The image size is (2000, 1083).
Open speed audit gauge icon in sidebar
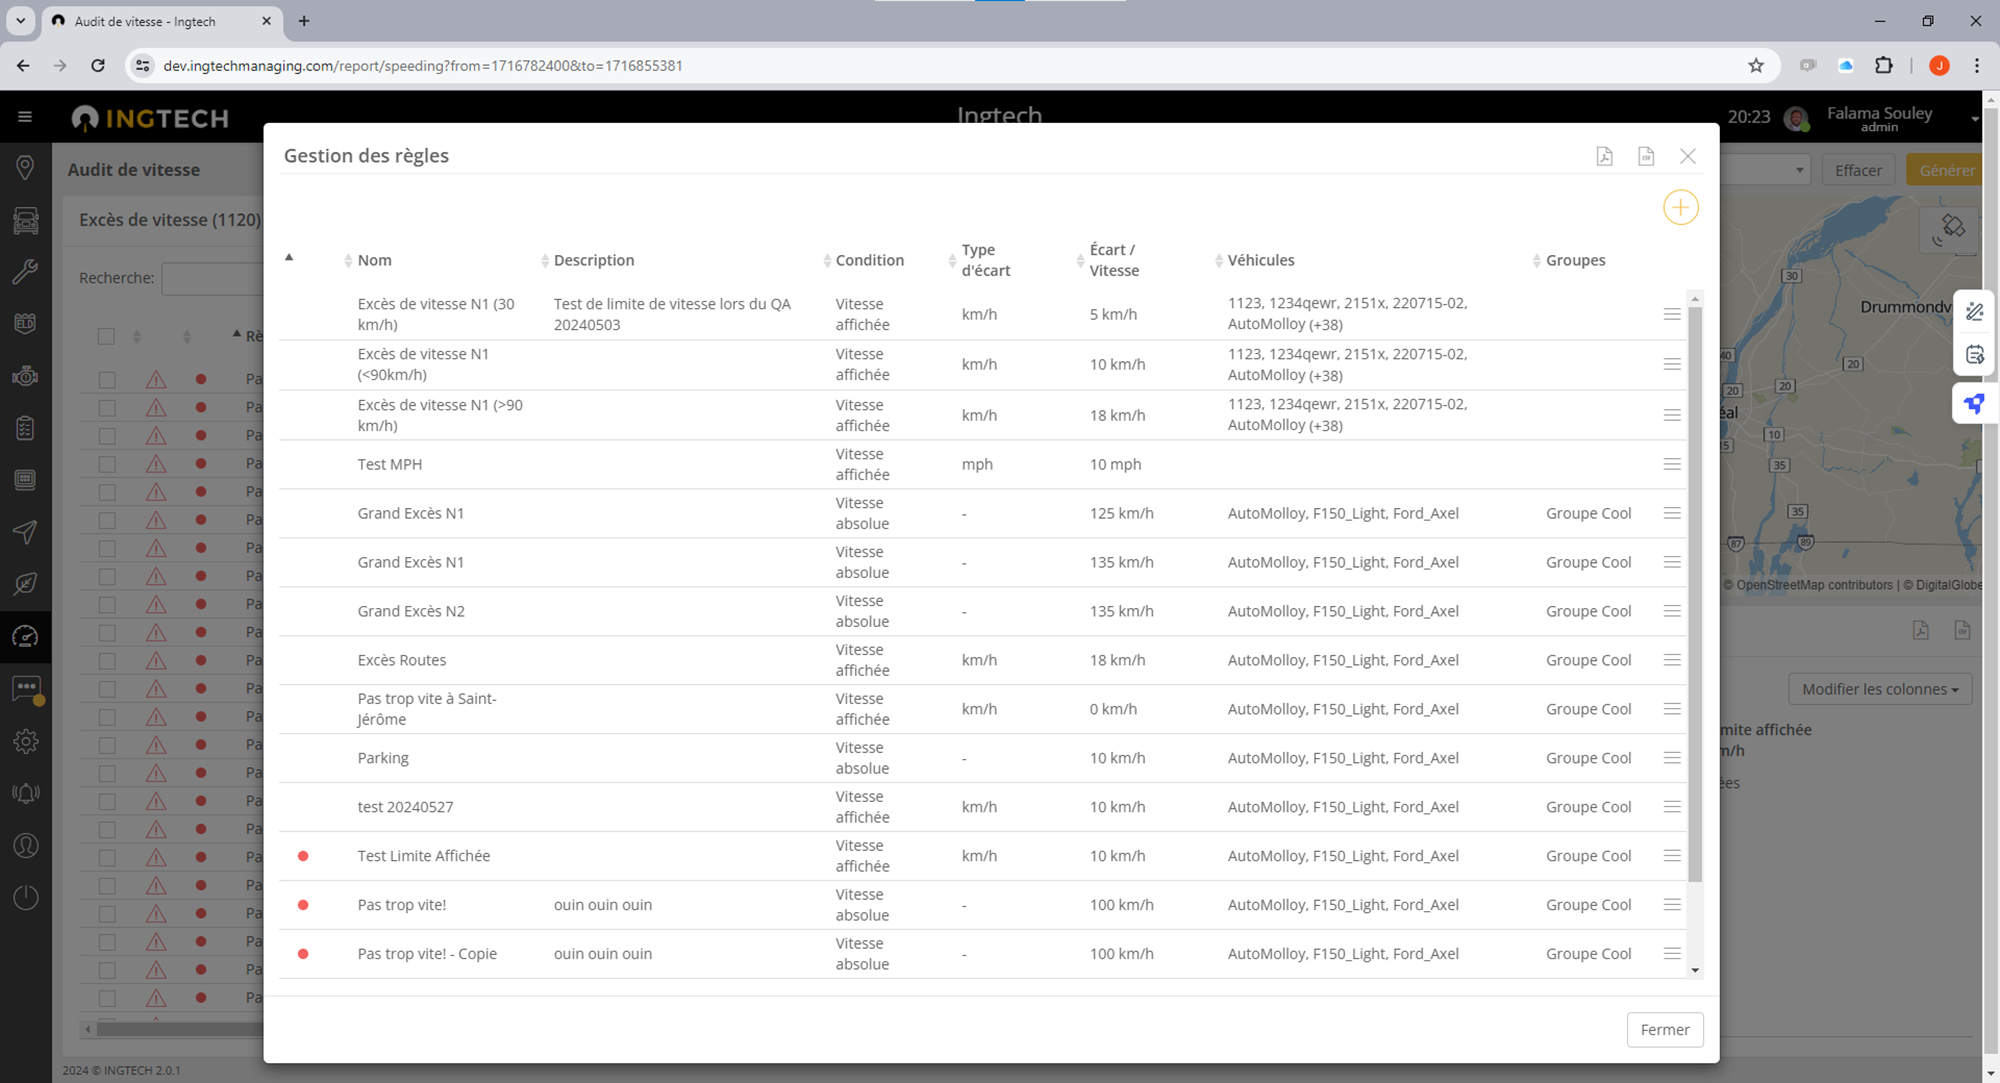point(26,637)
